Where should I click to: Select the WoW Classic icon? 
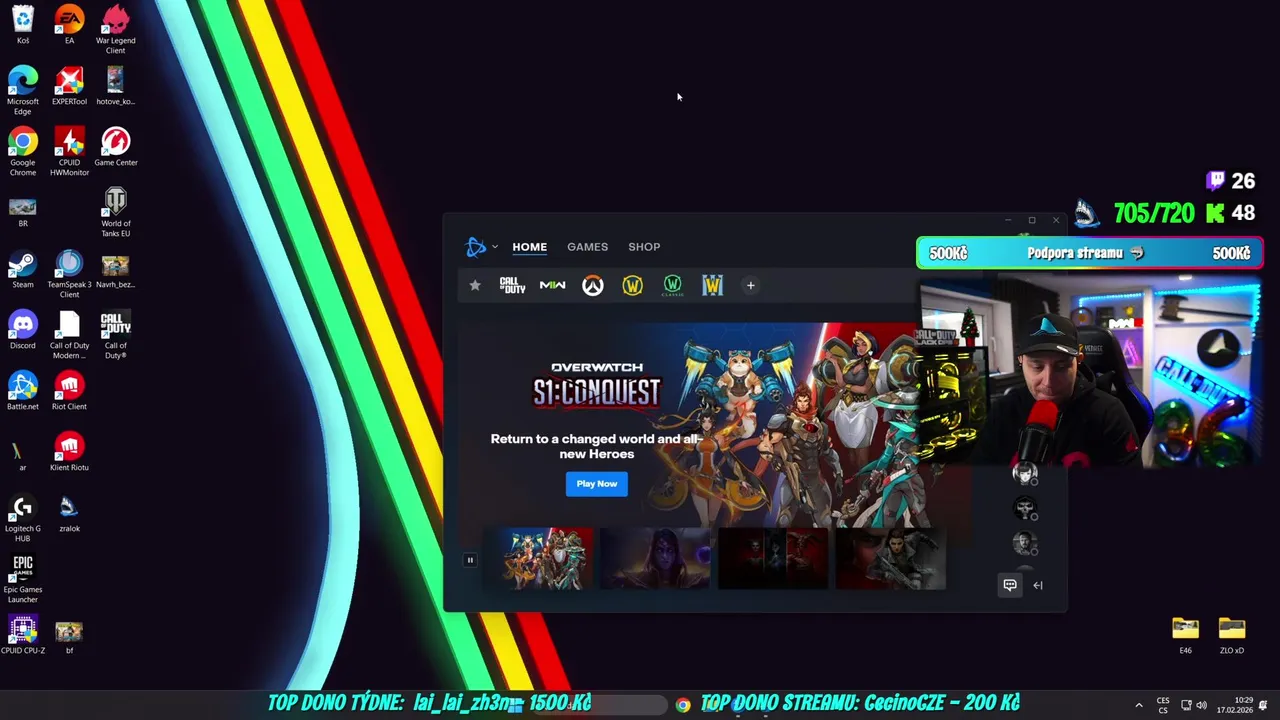point(672,286)
